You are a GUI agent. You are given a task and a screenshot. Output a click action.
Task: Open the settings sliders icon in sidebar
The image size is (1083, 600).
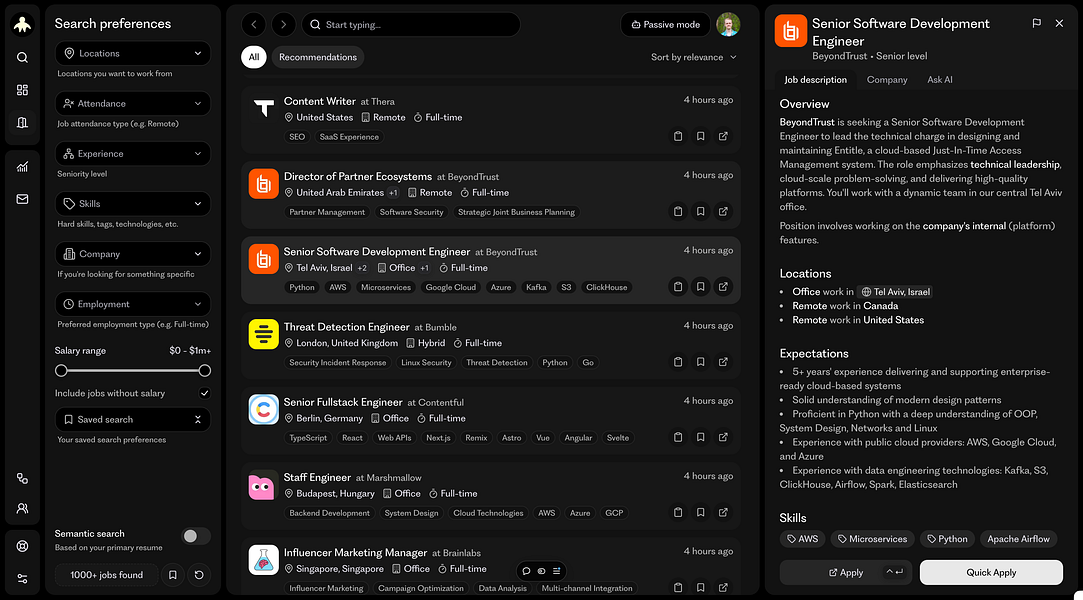(x=22, y=579)
